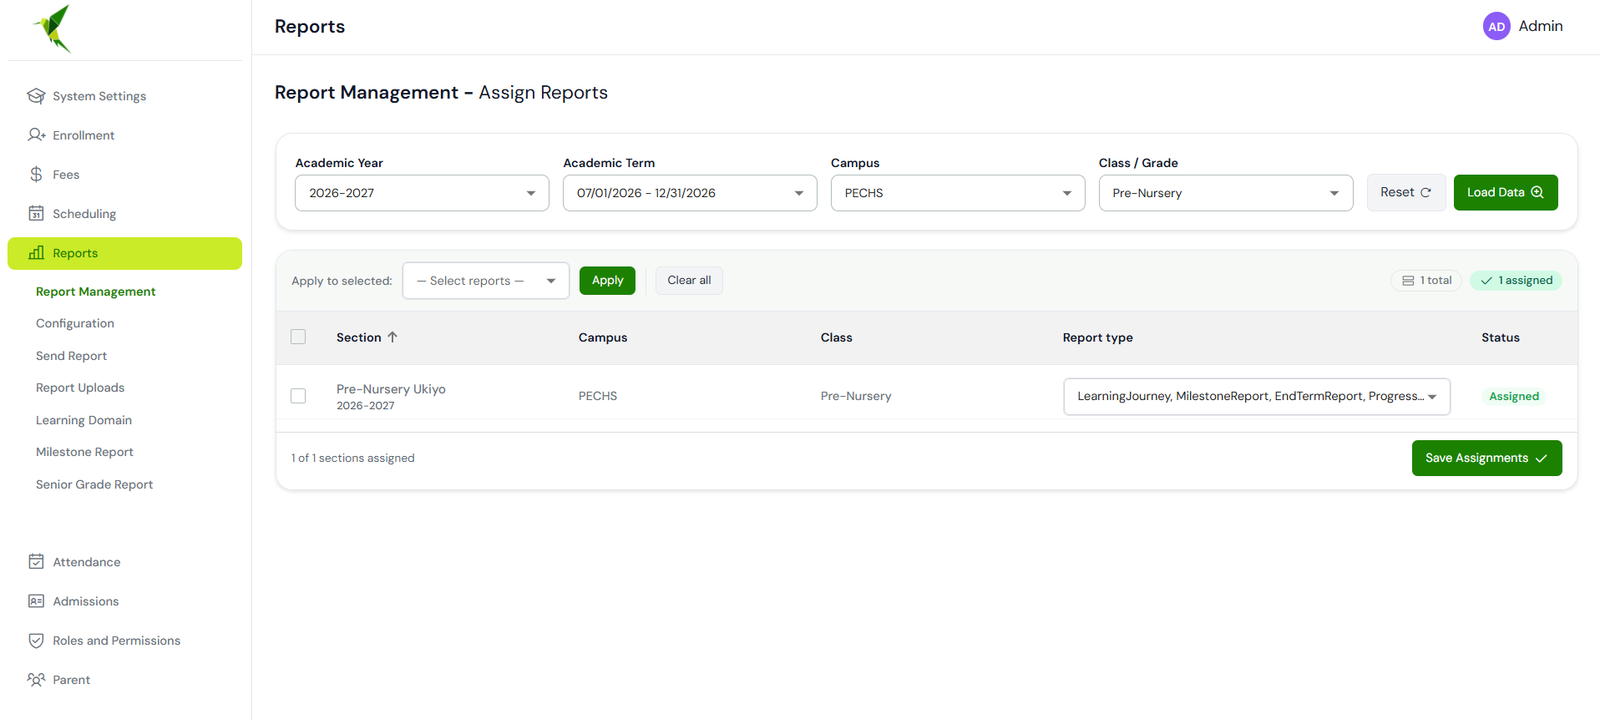Open the Academic Term dropdown
The image size is (1600, 720).
pos(690,193)
